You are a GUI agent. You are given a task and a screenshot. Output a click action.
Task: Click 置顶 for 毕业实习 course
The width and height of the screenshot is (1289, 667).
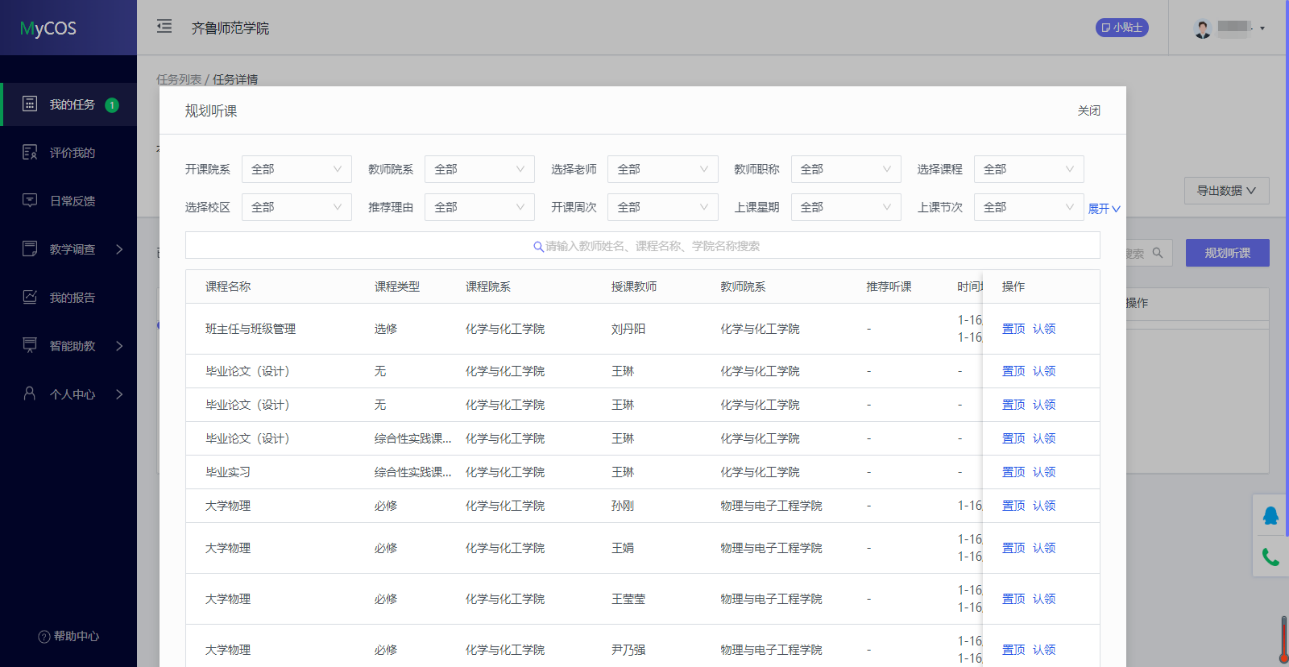click(1013, 472)
